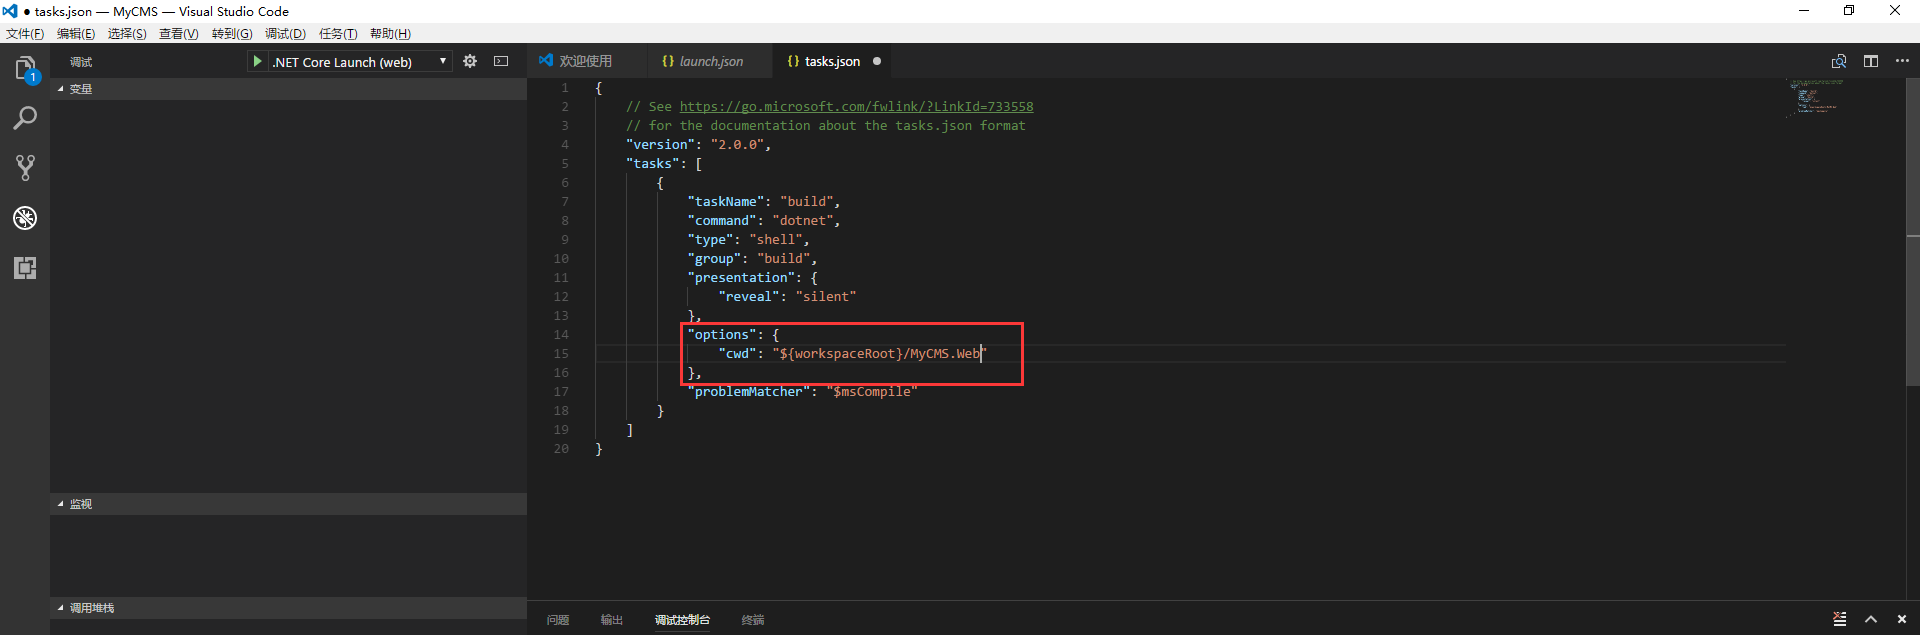The width and height of the screenshot is (1920, 635).
Task: Open the debug console icon in debug header
Action: (501, 61)
